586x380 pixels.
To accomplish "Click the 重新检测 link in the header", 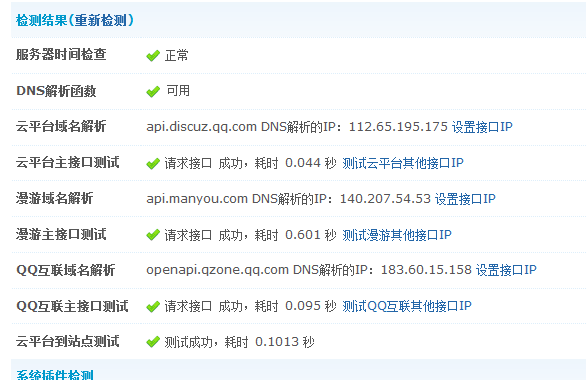I will click(101, 20).
